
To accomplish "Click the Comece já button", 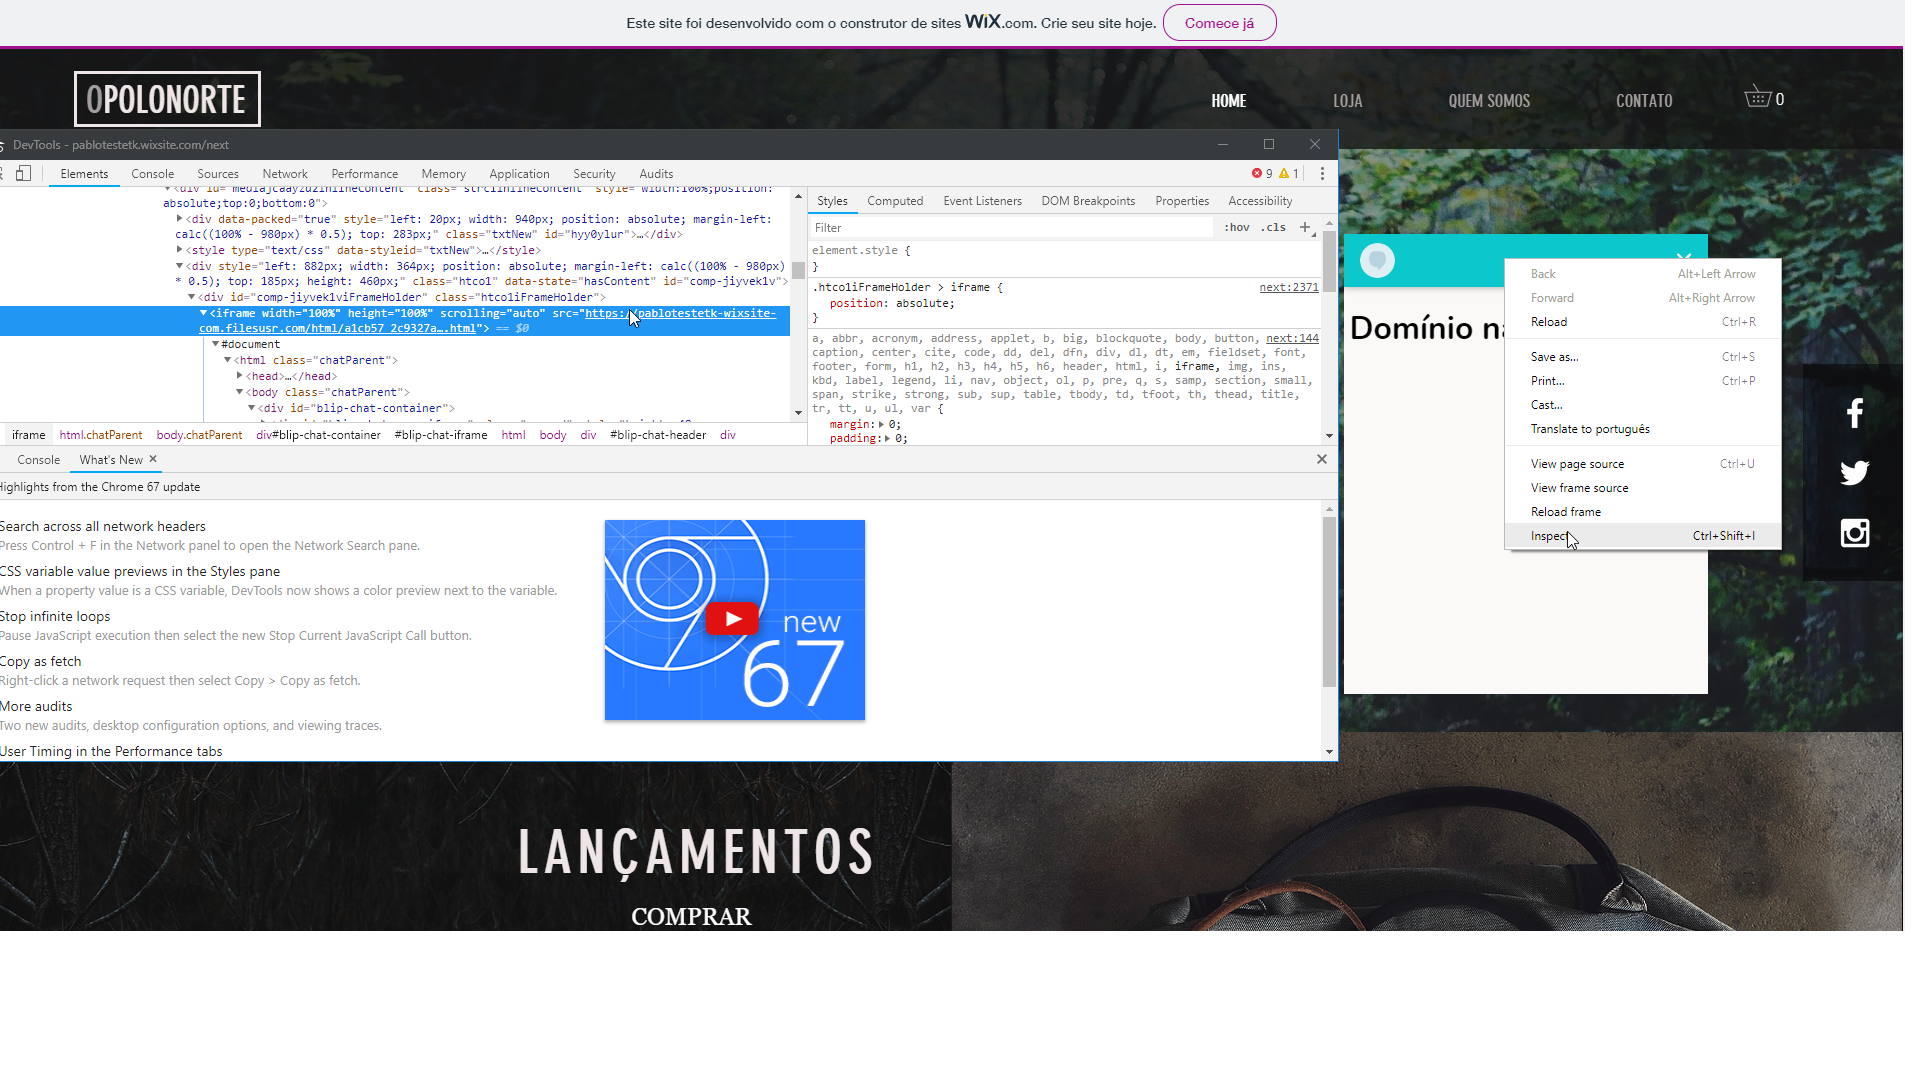I will [1219, 22].
